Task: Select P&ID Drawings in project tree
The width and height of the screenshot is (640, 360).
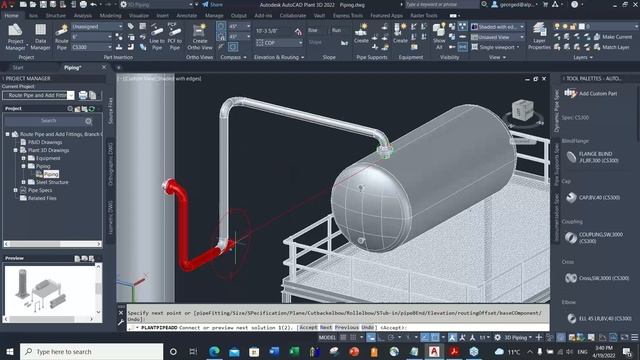Action: (45, 142)
